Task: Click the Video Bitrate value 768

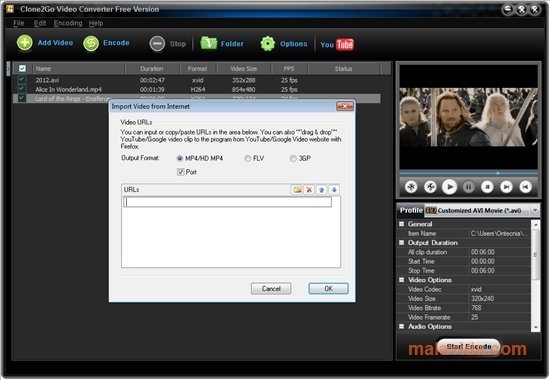Action: (x=476, y=308)
